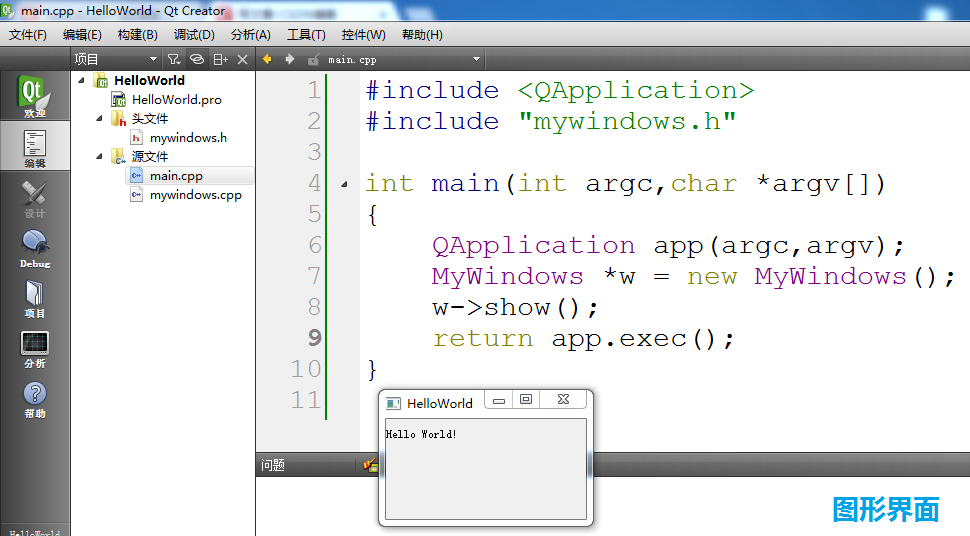Open the Design mode icon
Screen dimensions: 970x536
click(35, 199)
